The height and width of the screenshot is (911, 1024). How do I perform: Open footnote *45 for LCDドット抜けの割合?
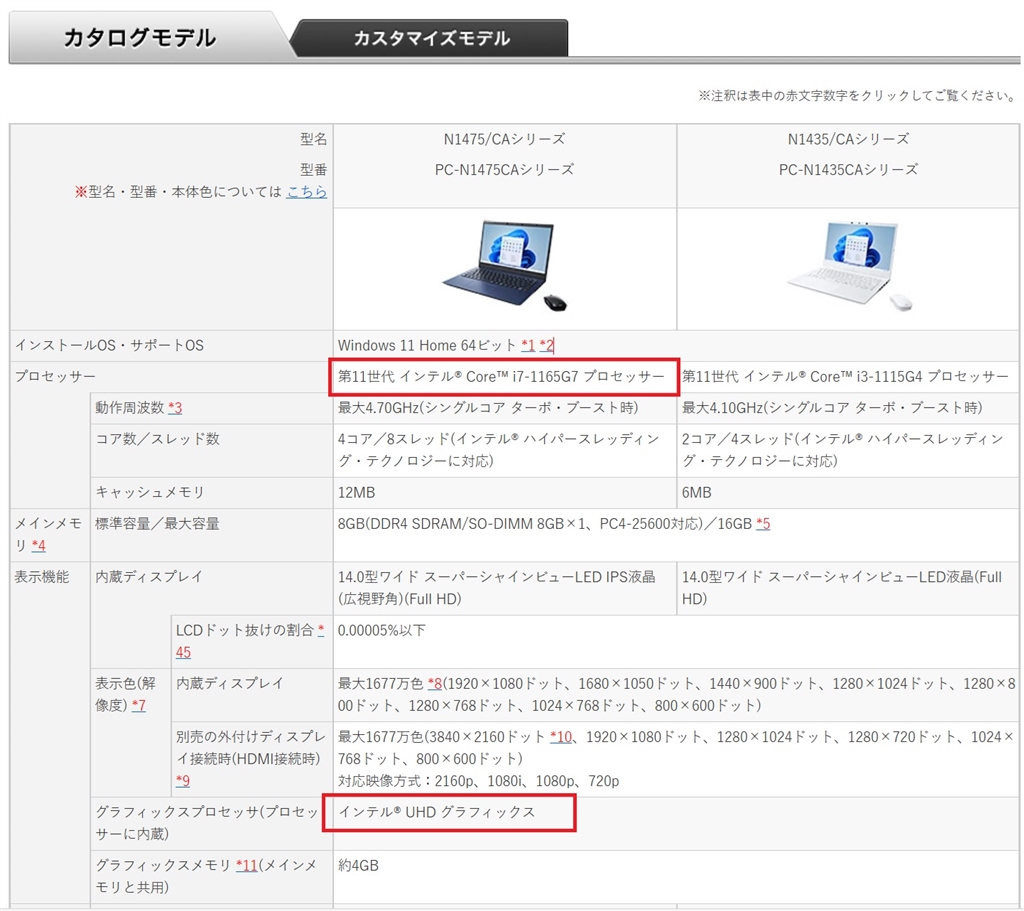point(183,652)
